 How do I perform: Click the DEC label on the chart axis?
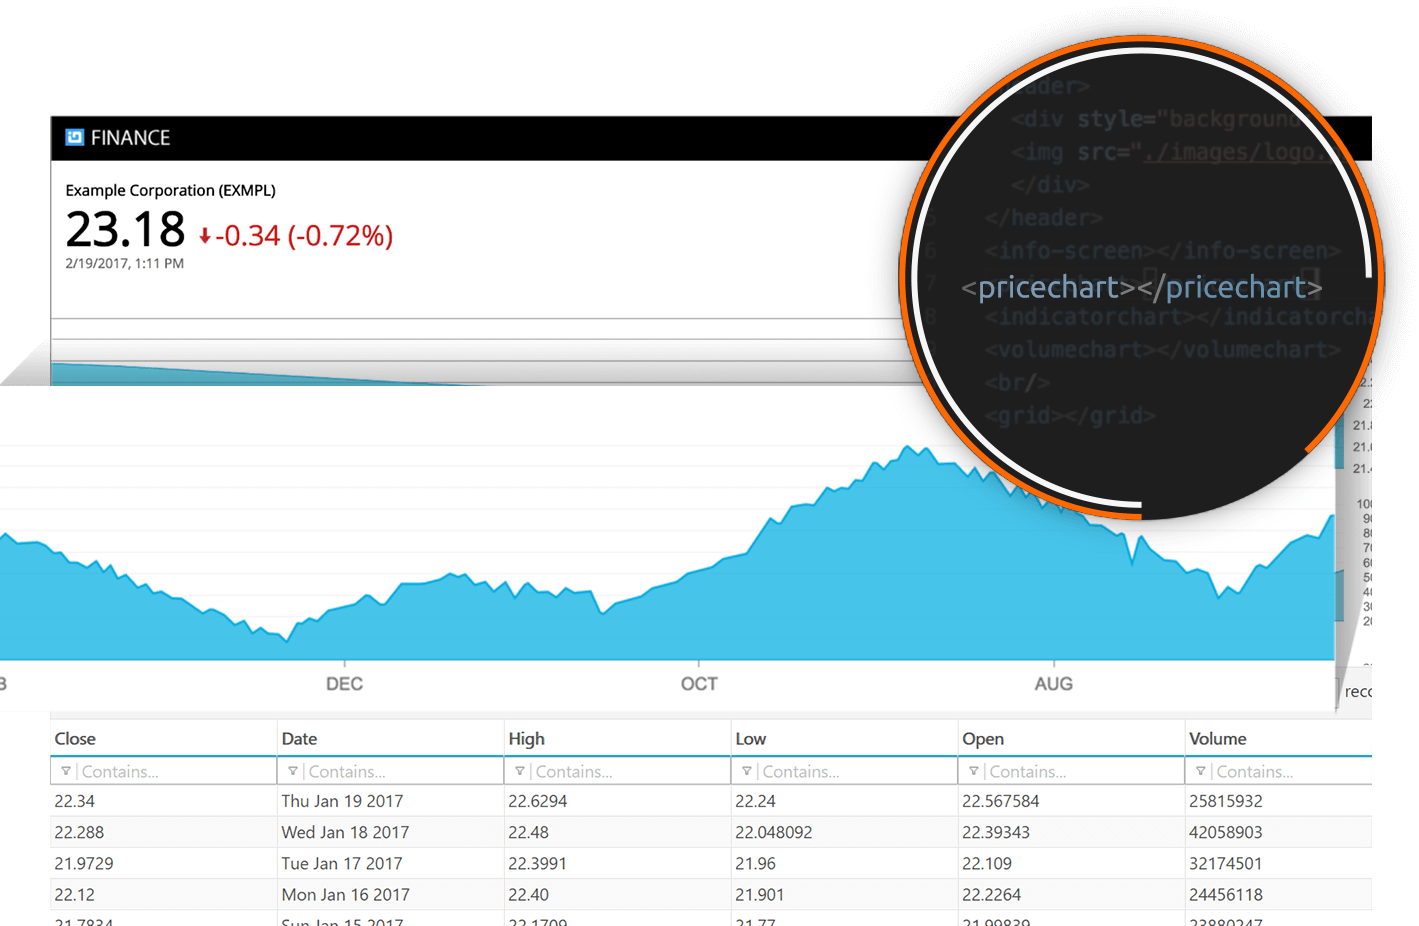(x=344, y=683)
